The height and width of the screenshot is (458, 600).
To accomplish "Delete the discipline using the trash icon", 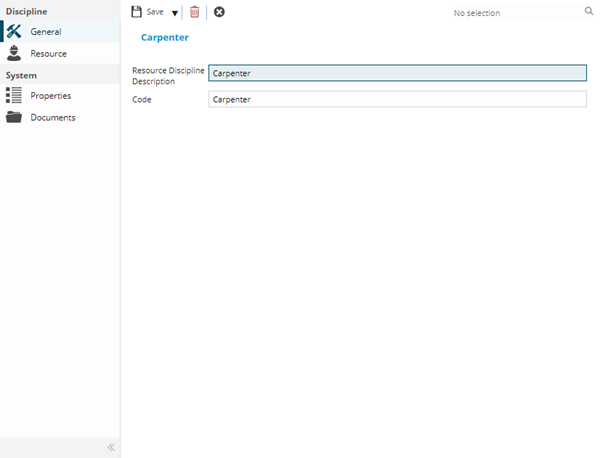I will 195,12.
